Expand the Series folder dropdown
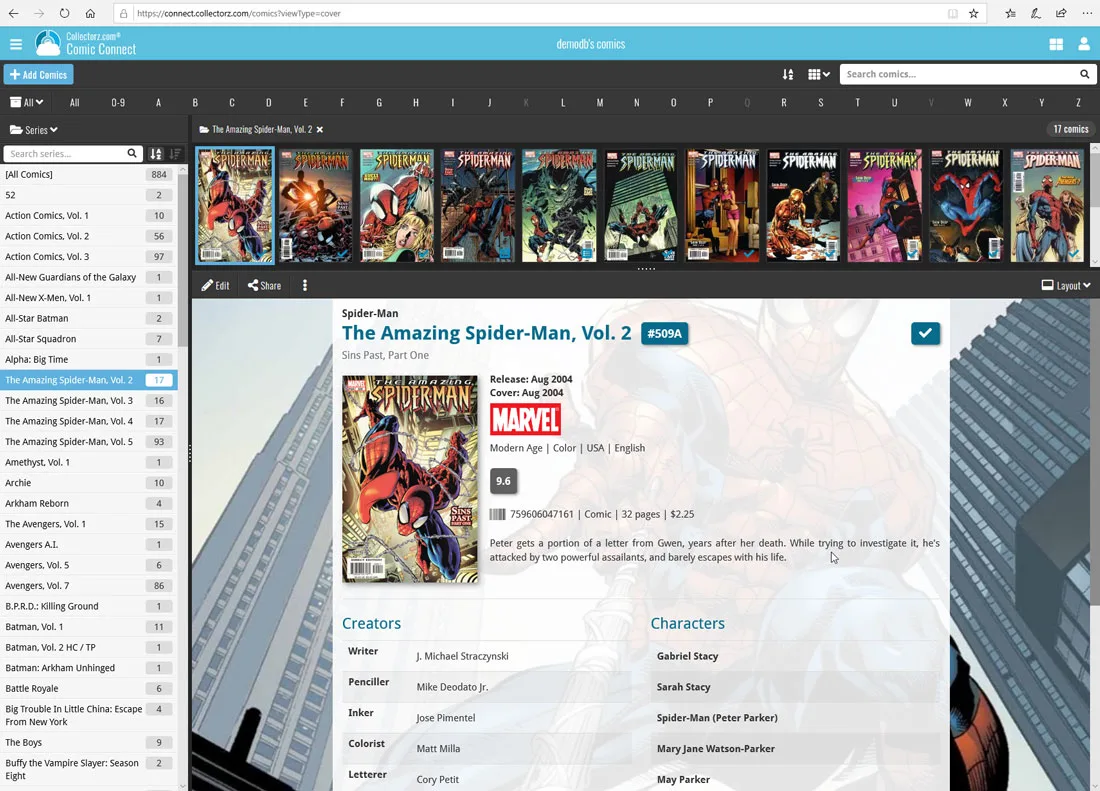This screenshot has width=1100, height=791. [x=34, y=130]
